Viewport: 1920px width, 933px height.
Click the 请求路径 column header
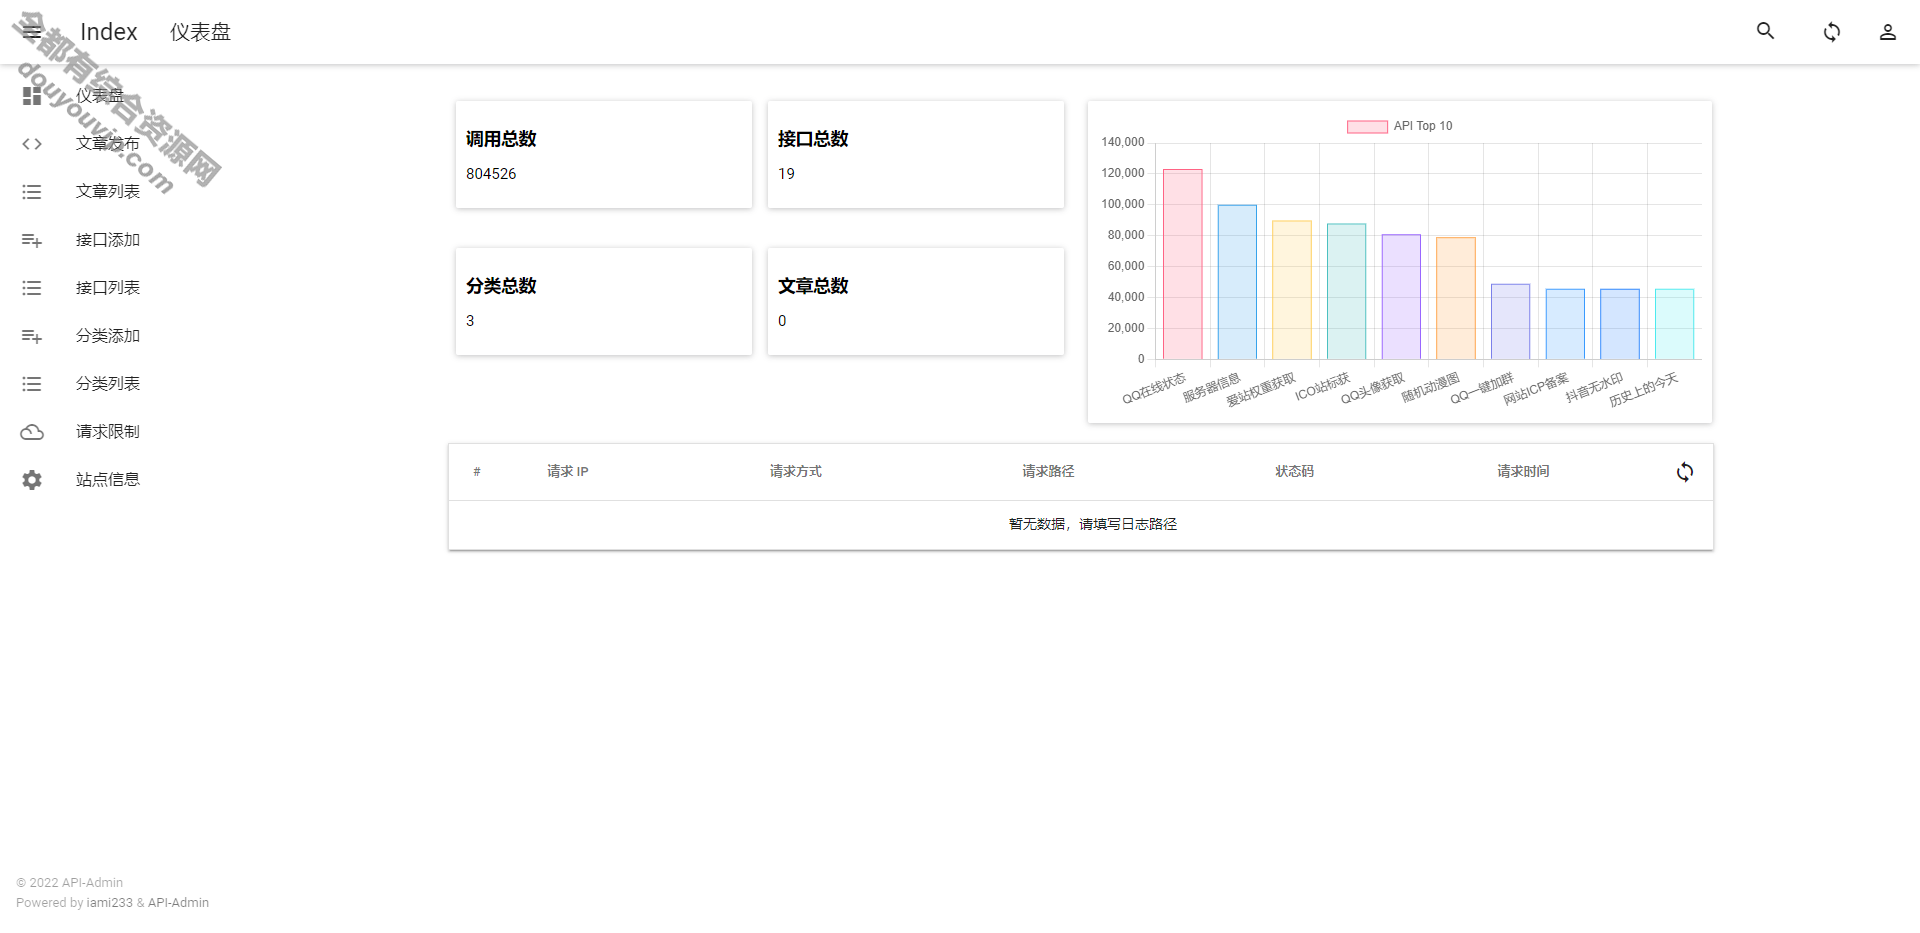pyautogui.click(x=1048, y=472)
